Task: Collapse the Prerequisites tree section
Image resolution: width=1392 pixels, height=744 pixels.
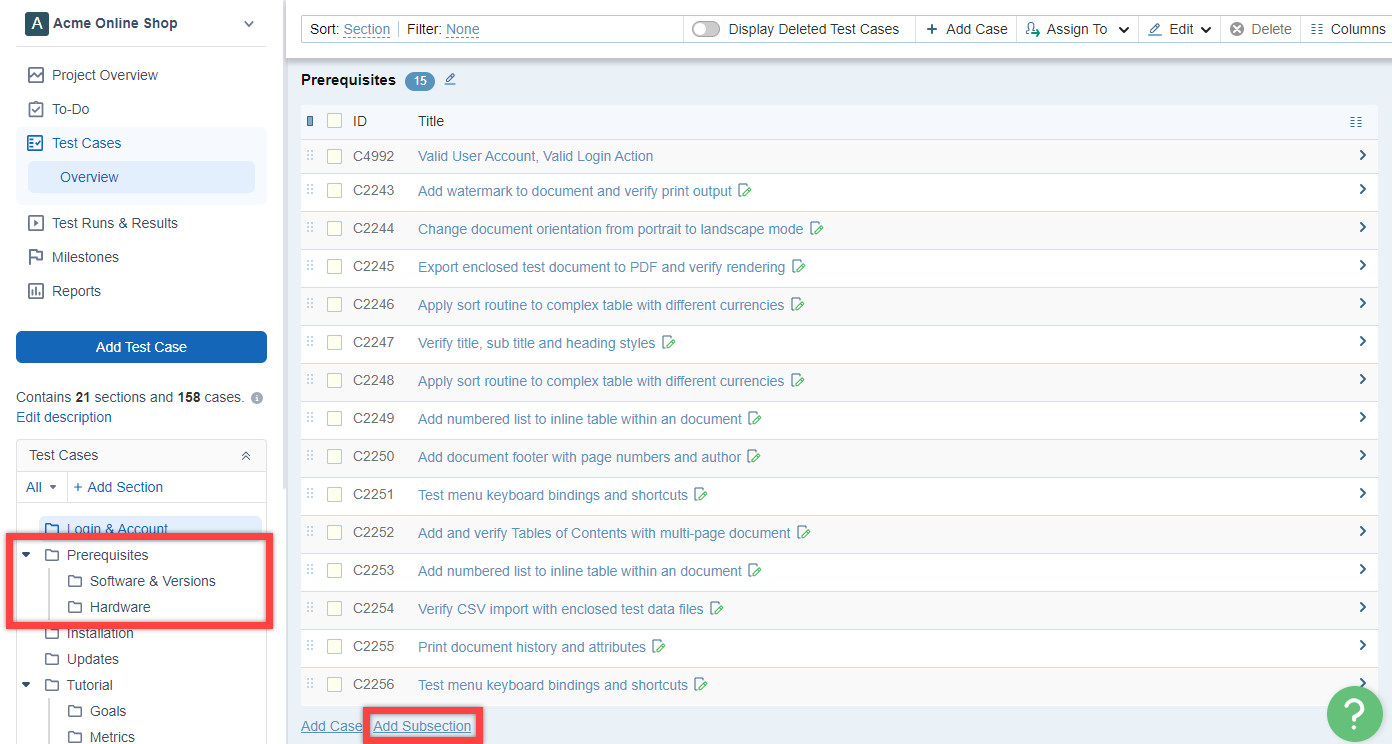Action: tap(27, 555)
